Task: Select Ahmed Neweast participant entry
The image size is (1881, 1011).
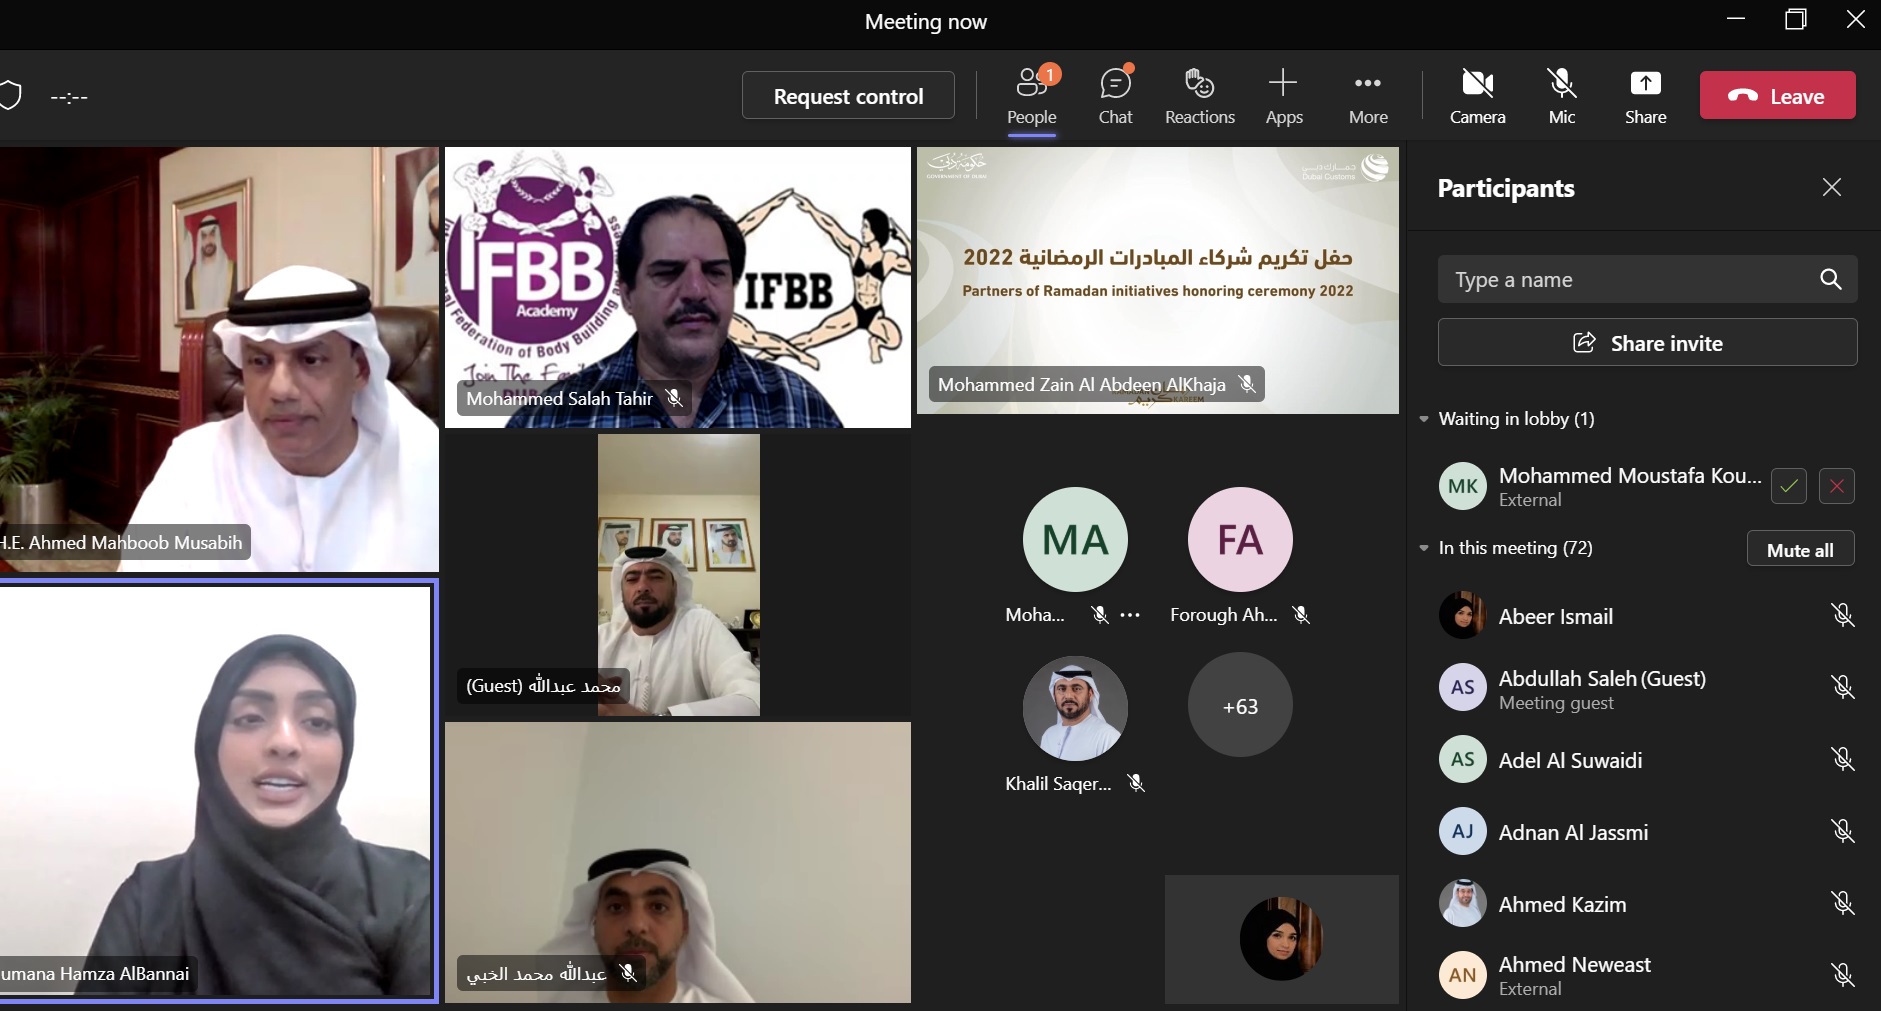Action: click(x=1645, y=975)
